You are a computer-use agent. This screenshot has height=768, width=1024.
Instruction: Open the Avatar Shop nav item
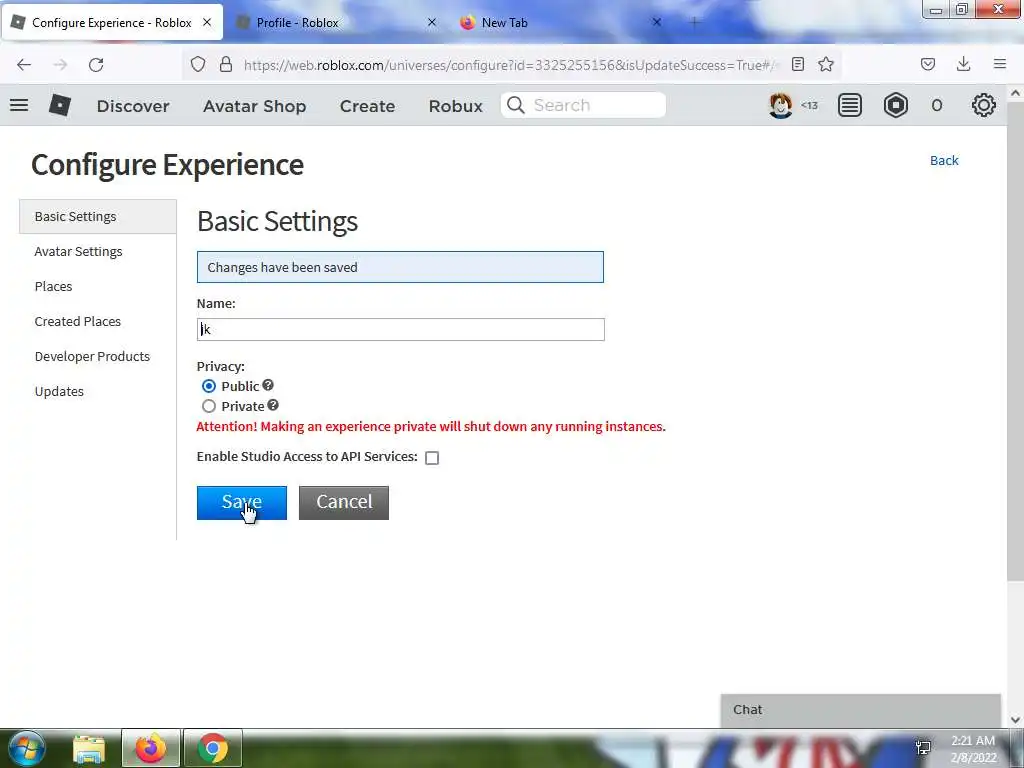(255, 106)
